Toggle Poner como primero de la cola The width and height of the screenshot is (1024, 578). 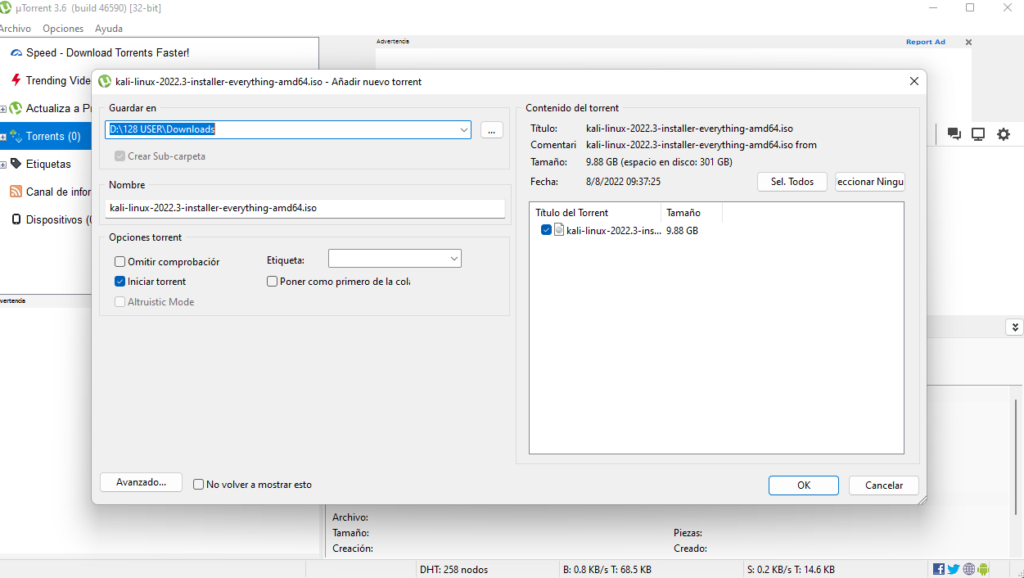272,281
